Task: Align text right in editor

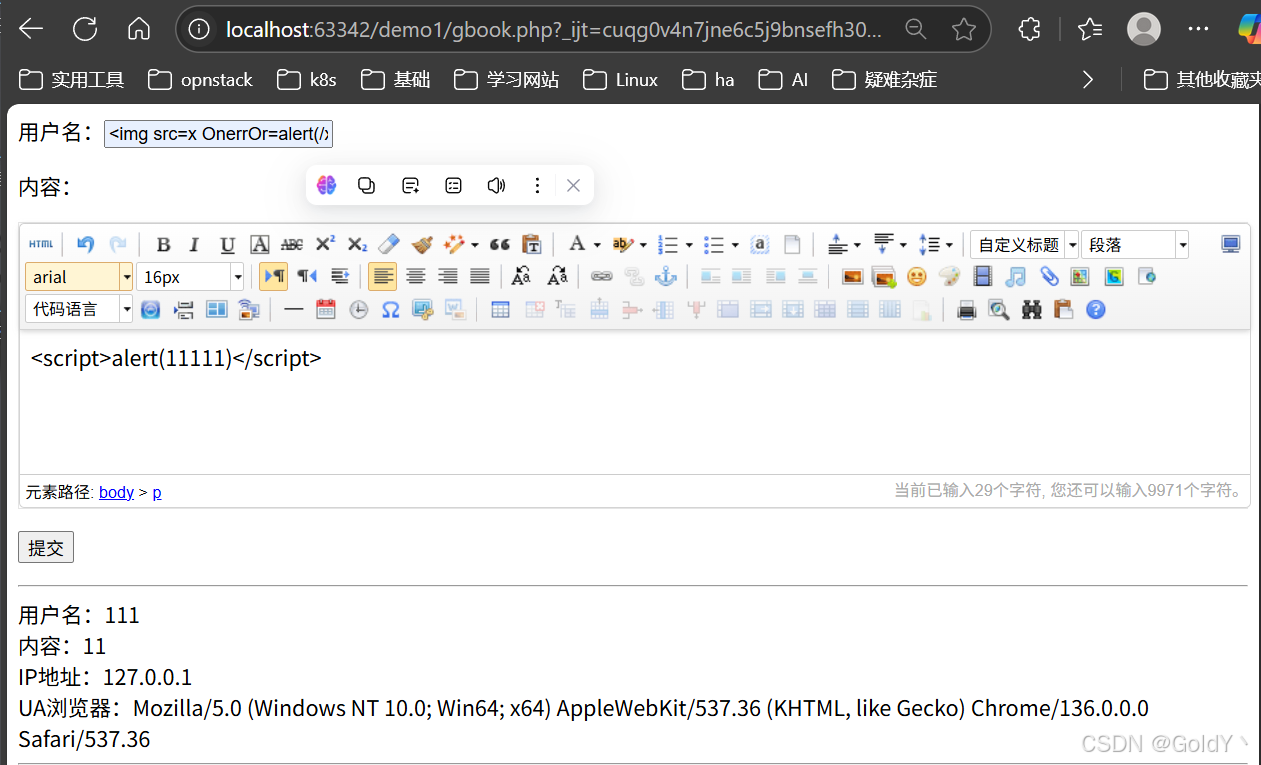Action: [x=448, y=277]
